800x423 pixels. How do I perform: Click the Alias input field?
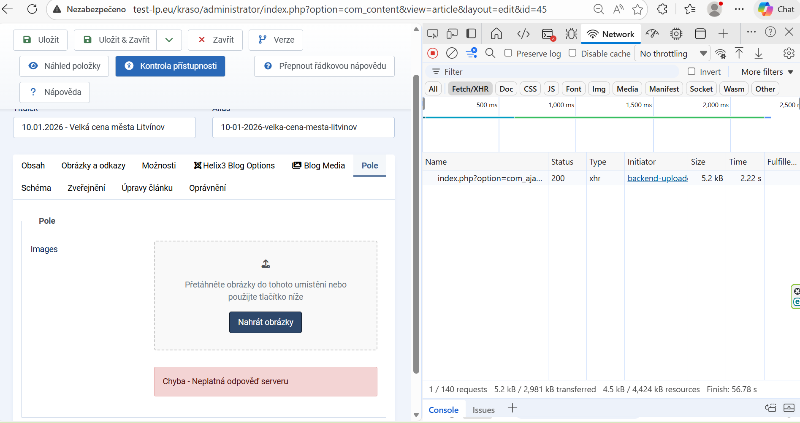(x=303, y=128)
